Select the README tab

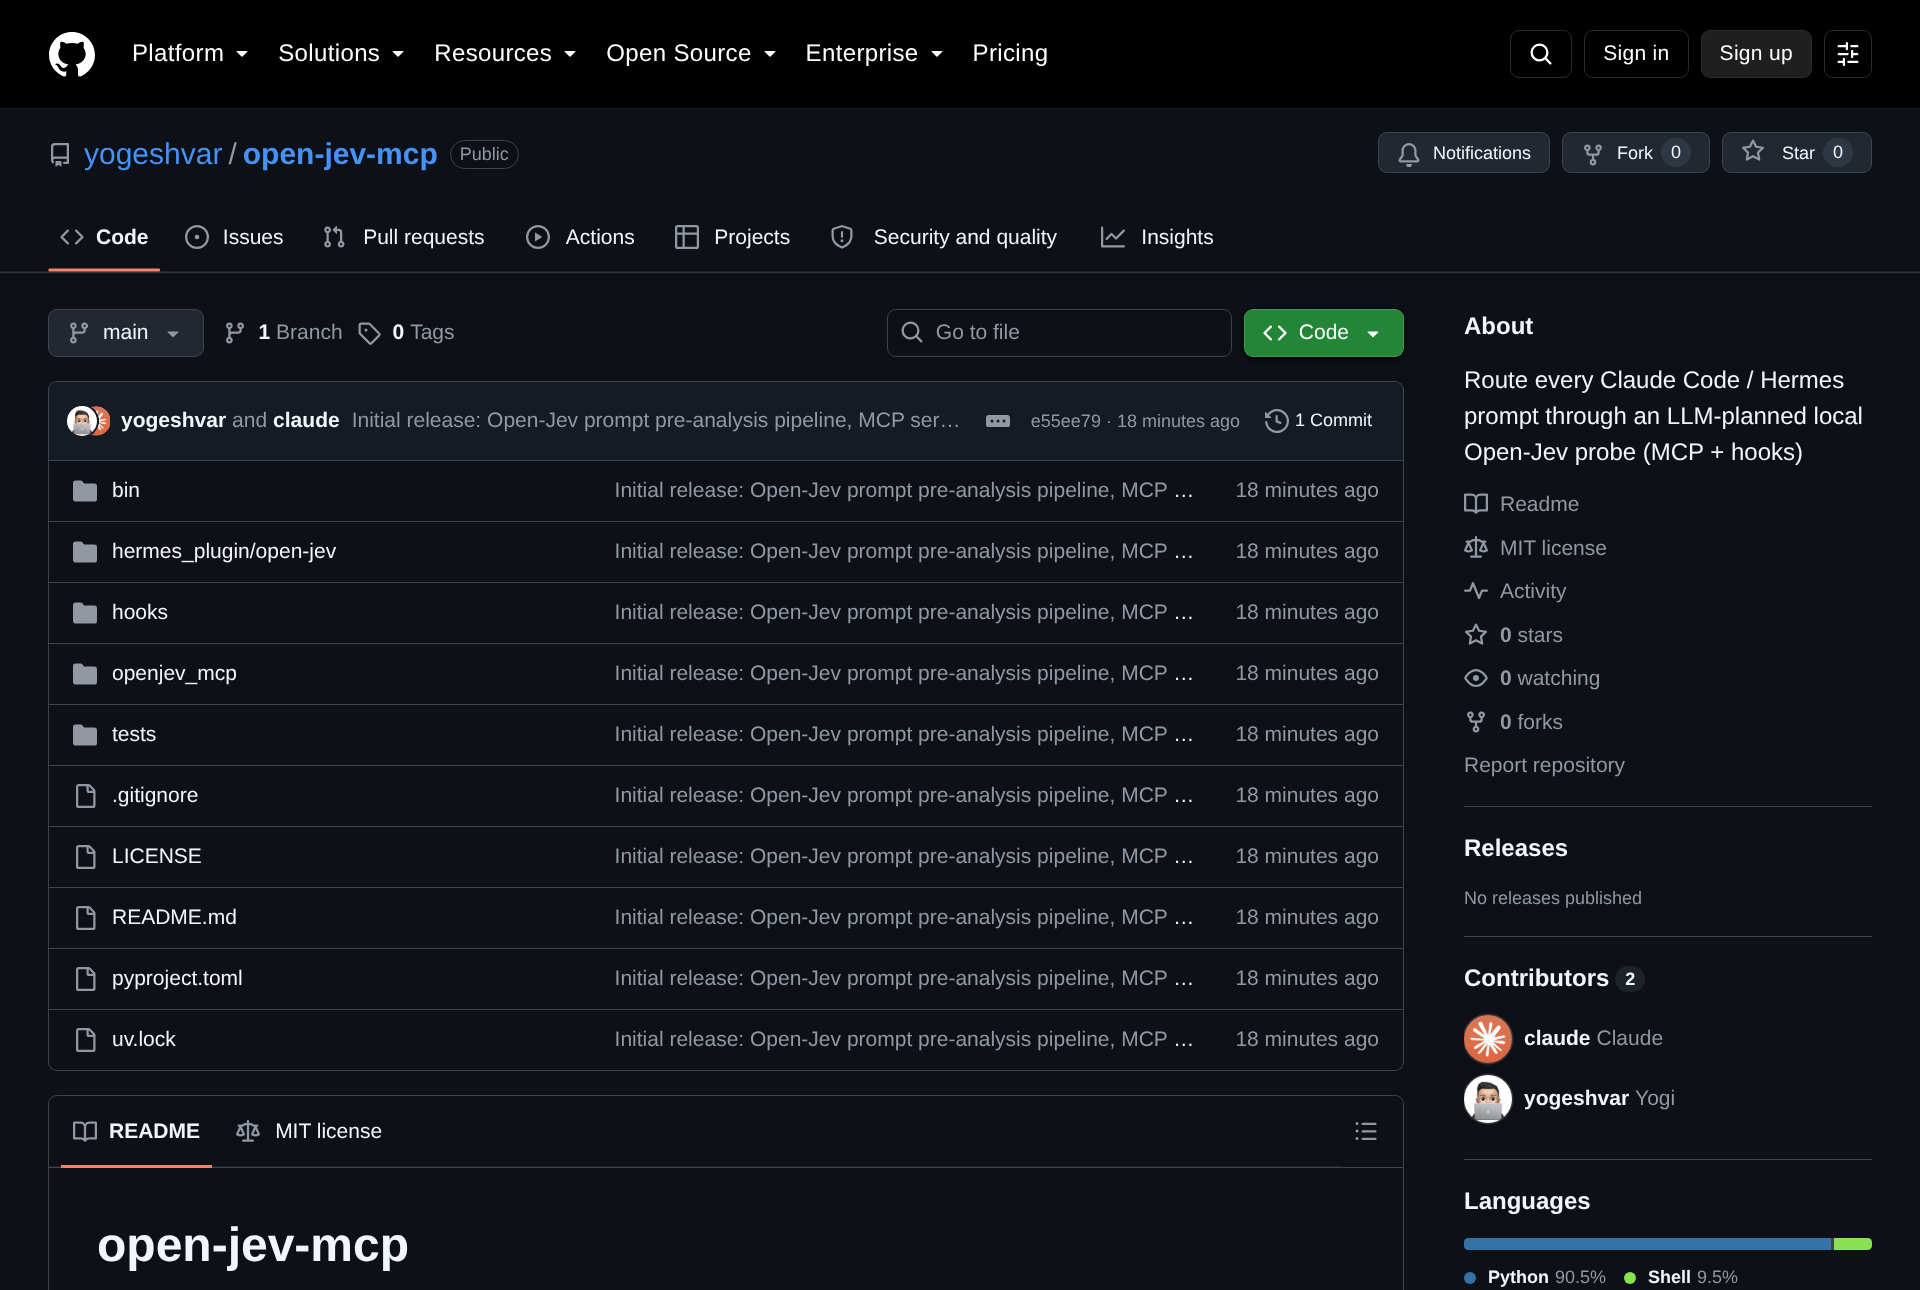[136, 1131]
